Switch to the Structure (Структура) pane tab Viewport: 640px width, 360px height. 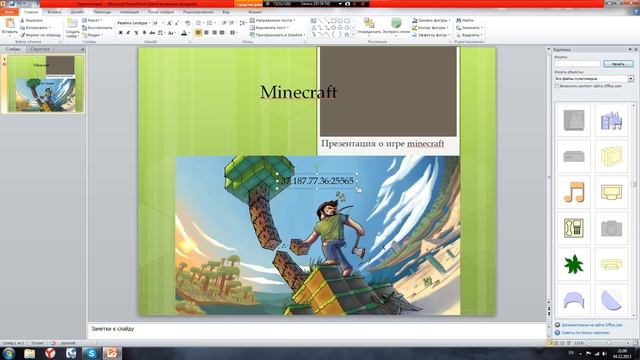(x=40, y=49)
